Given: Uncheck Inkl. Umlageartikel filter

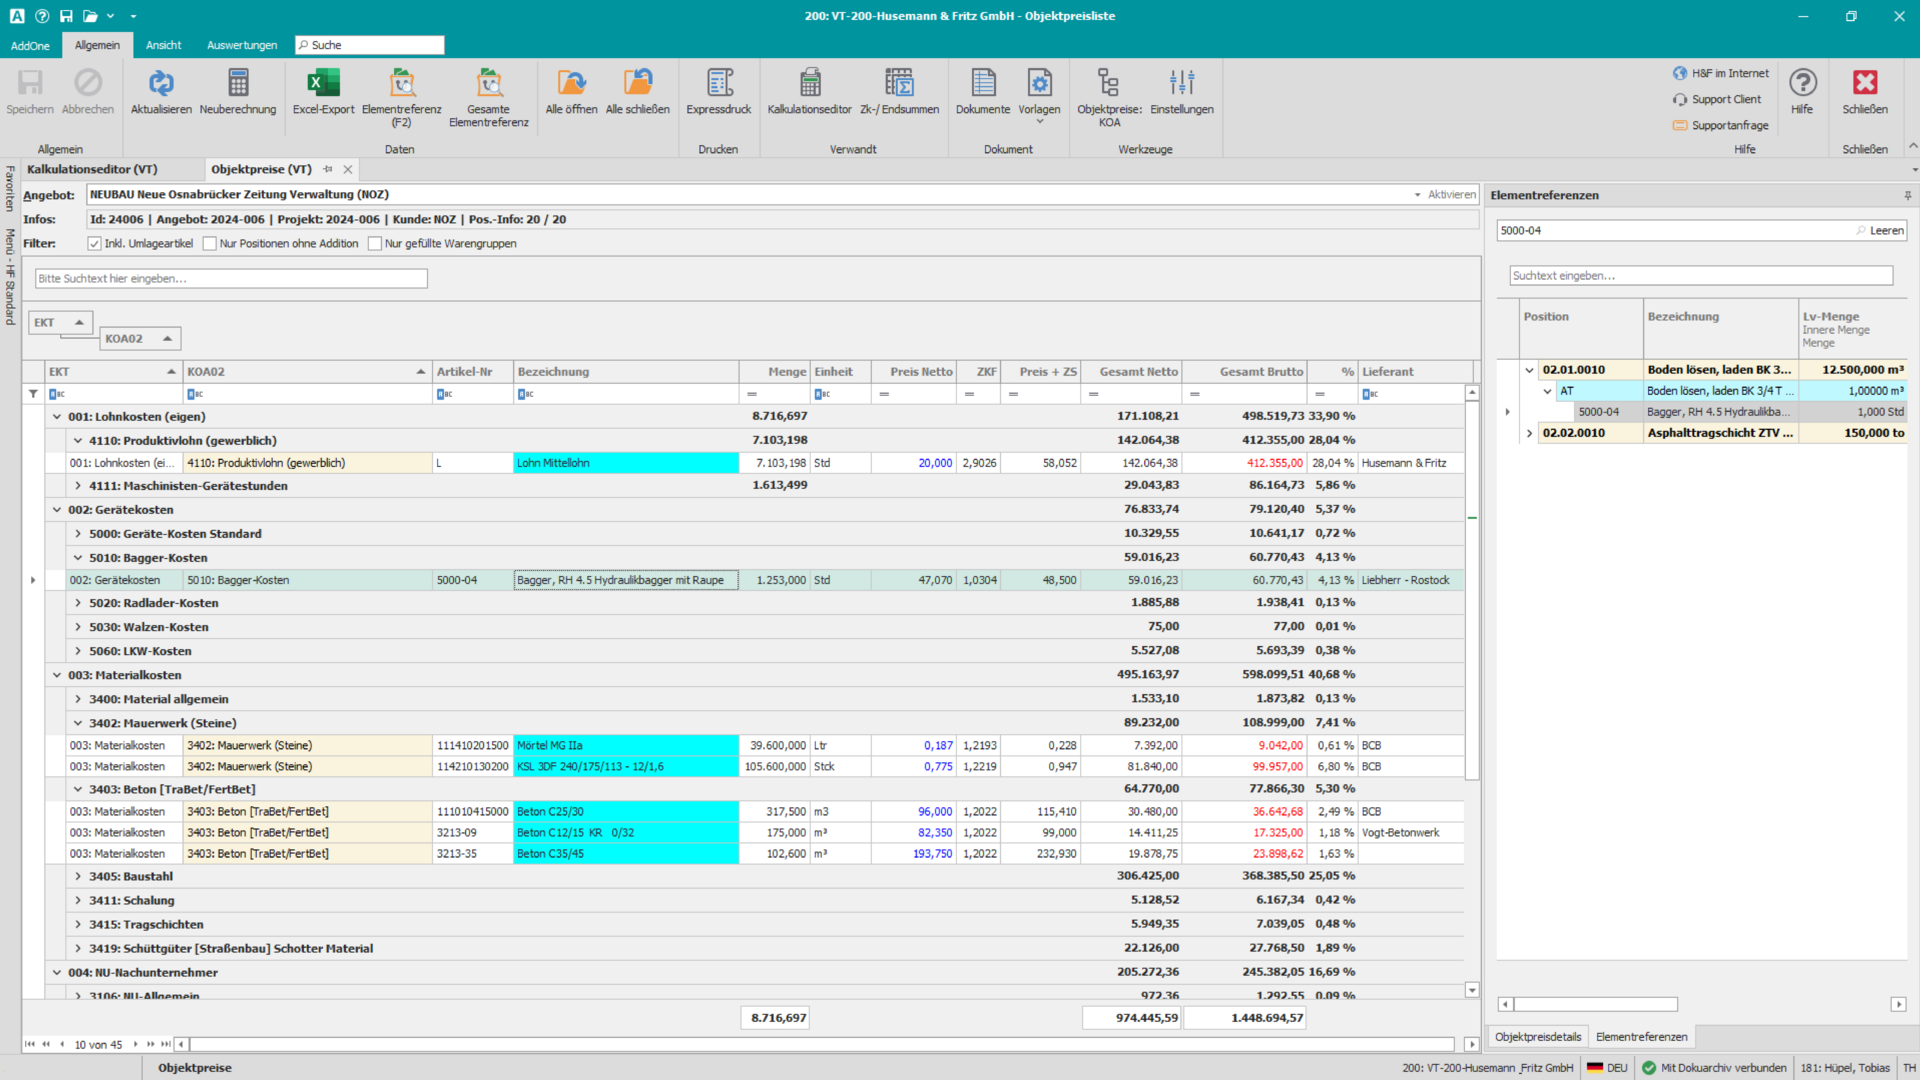Looking at the screenshot, I should point(94,244).
